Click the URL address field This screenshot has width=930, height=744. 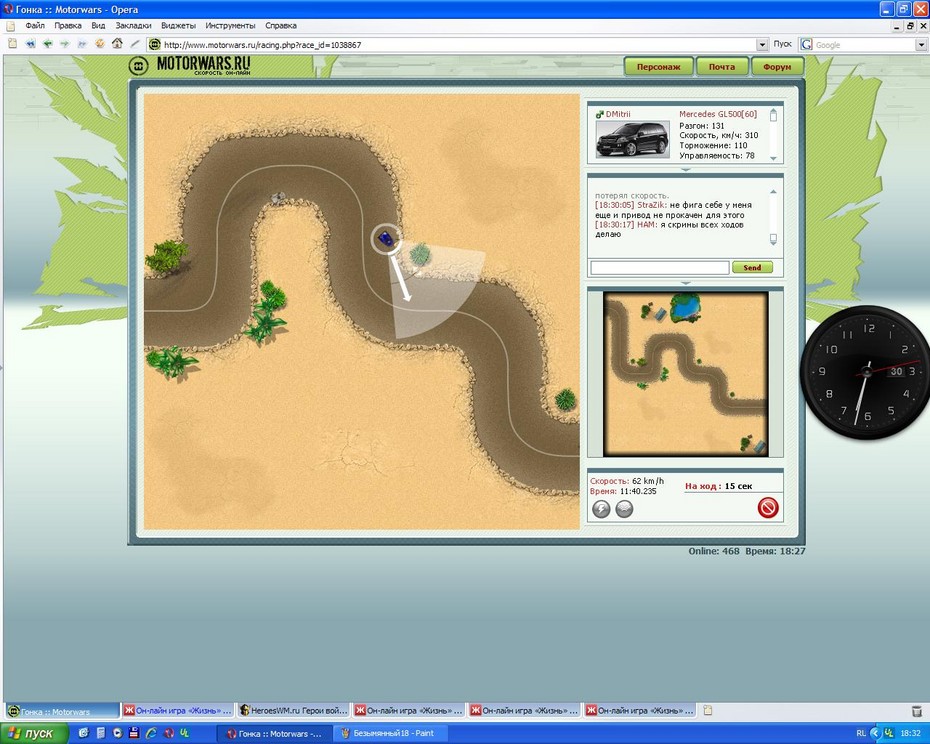pyautogui.click(x=459, y=44)
